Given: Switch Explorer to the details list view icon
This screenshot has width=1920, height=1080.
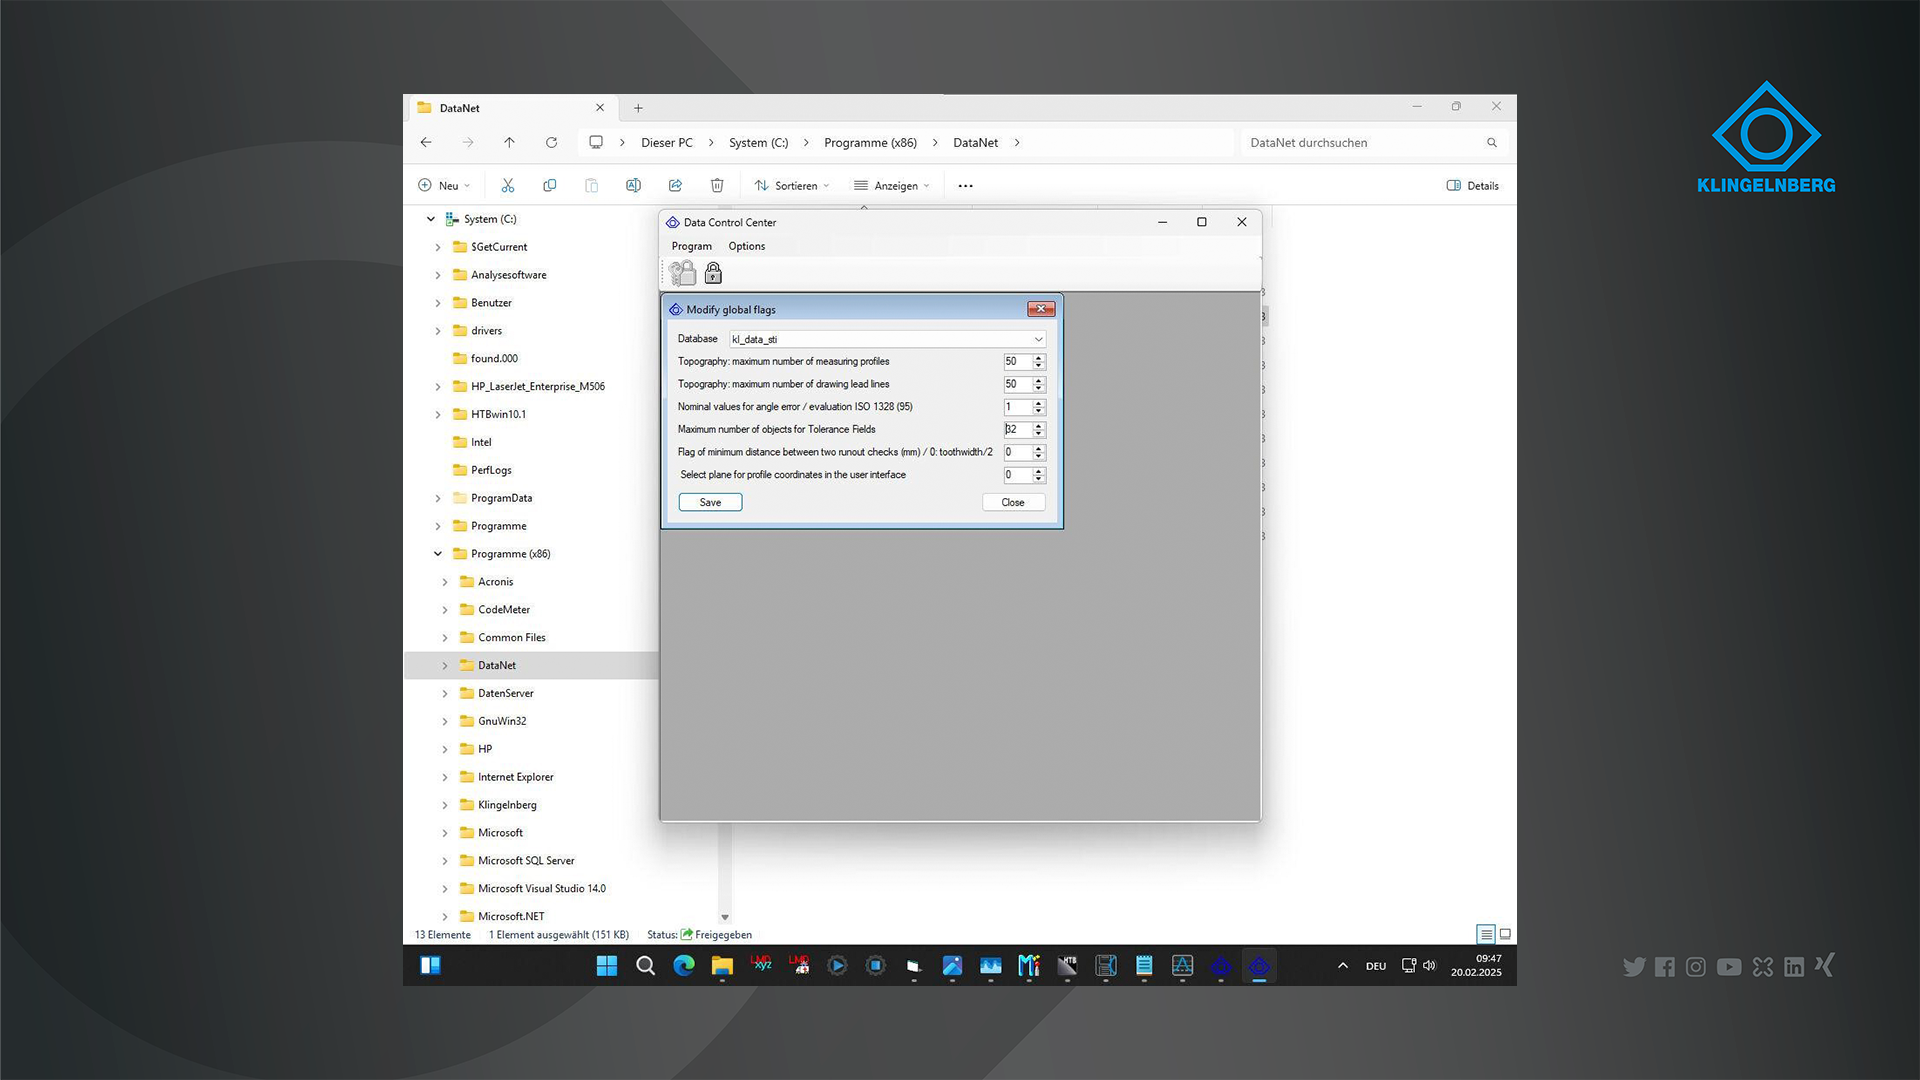Looking at the screenshot, I should pos(1486,934).
